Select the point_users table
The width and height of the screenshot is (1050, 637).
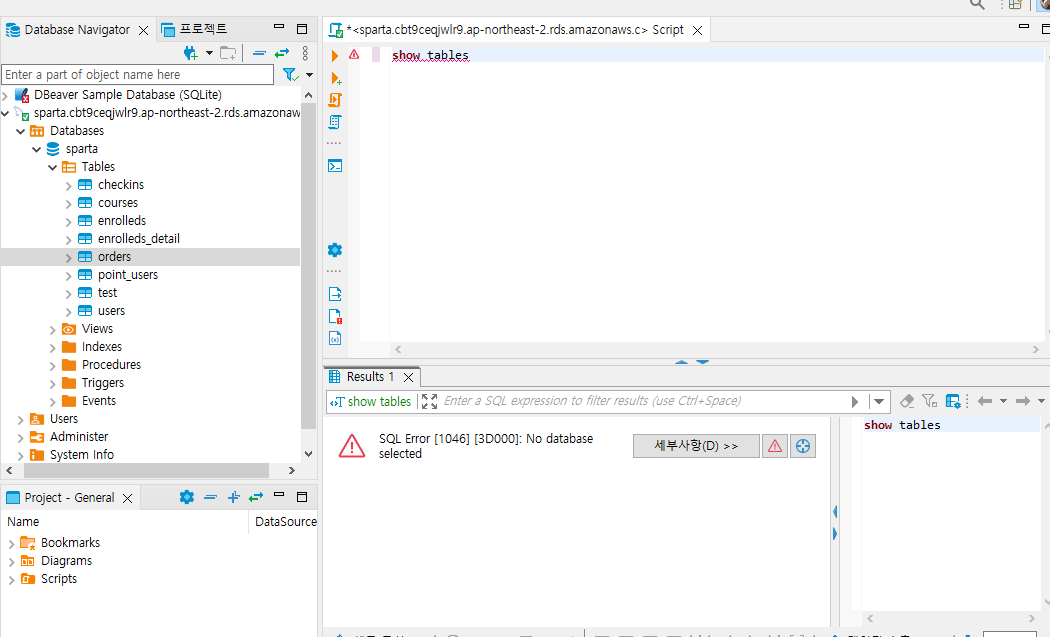(128, 275)
